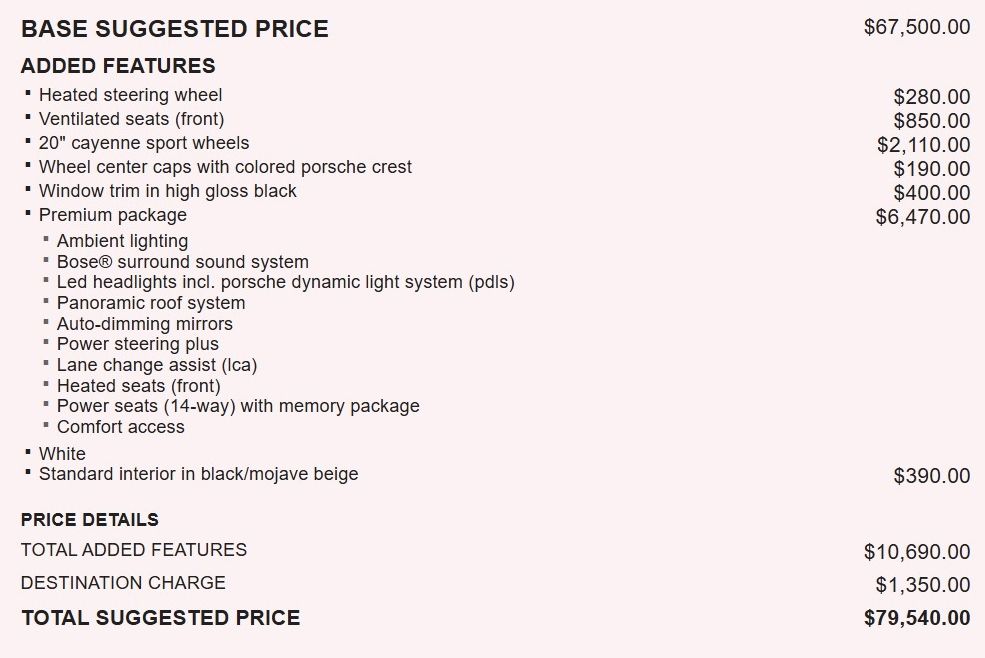Click the Comfort access sub-item
The width and height of the screenshot is (985, 658).
(x=121, y=427)
